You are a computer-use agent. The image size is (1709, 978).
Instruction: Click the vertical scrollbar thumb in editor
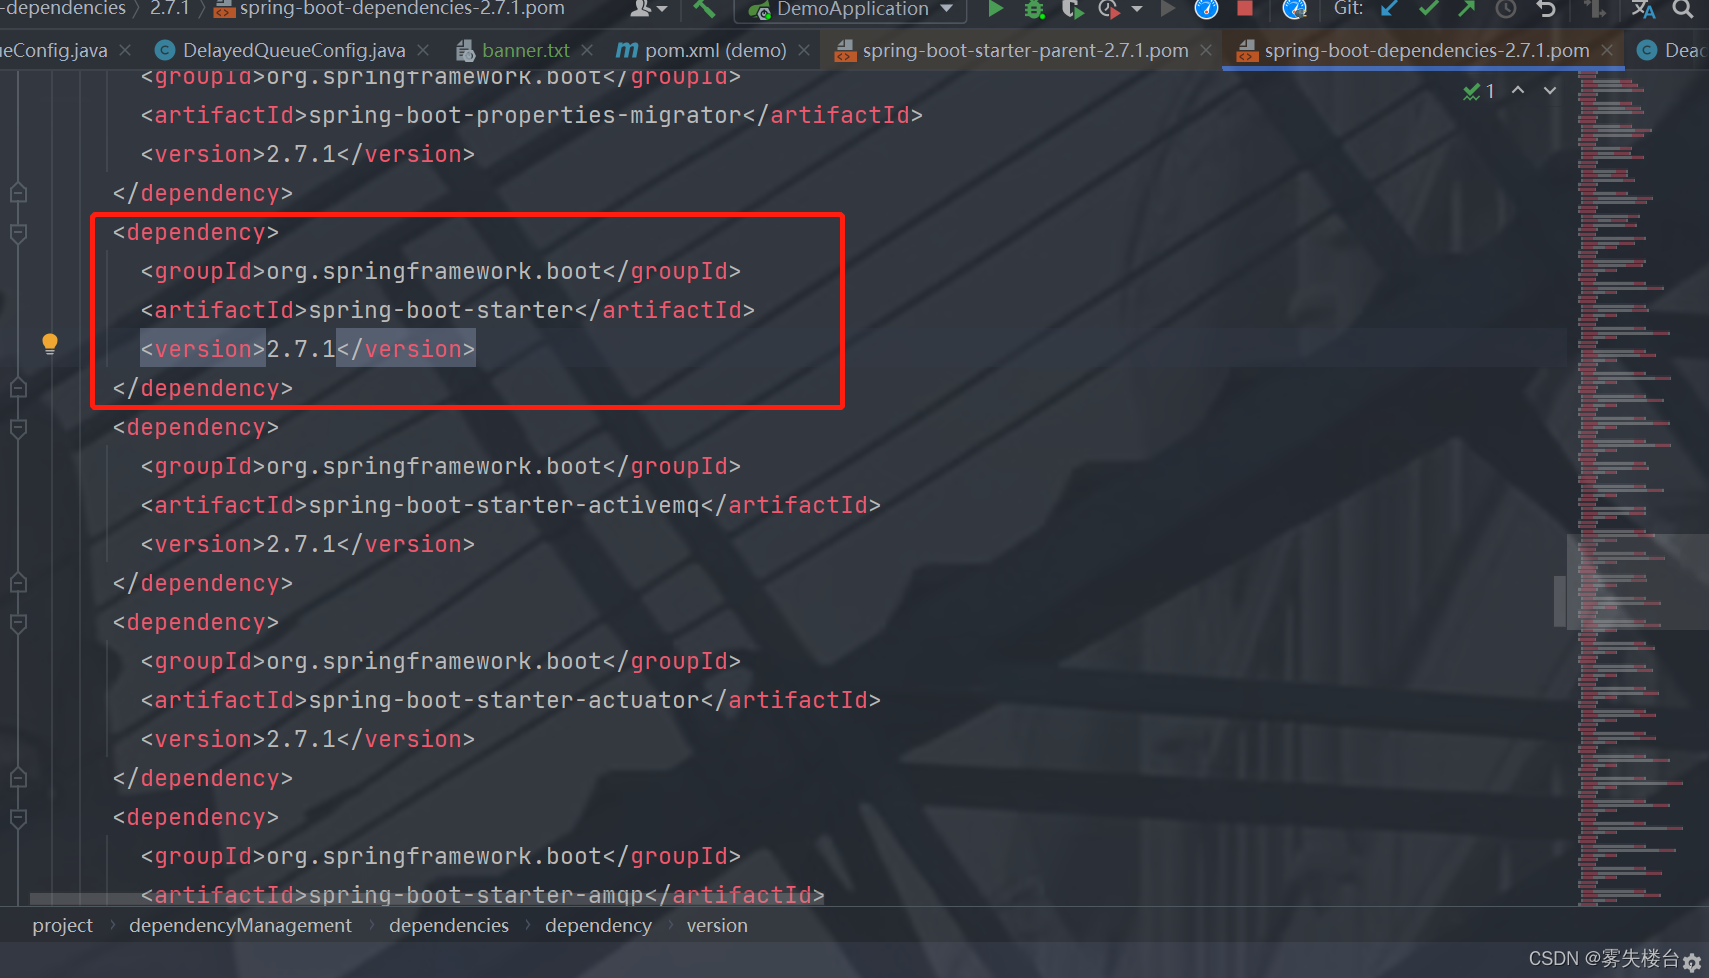[x=1559, y=601]
